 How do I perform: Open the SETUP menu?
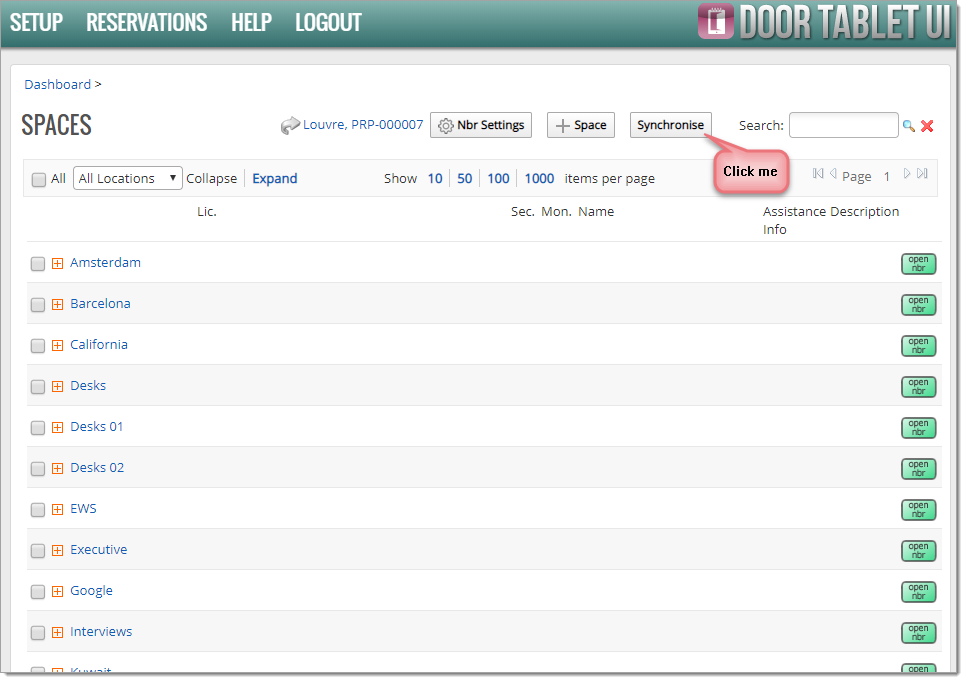point(36,23)
